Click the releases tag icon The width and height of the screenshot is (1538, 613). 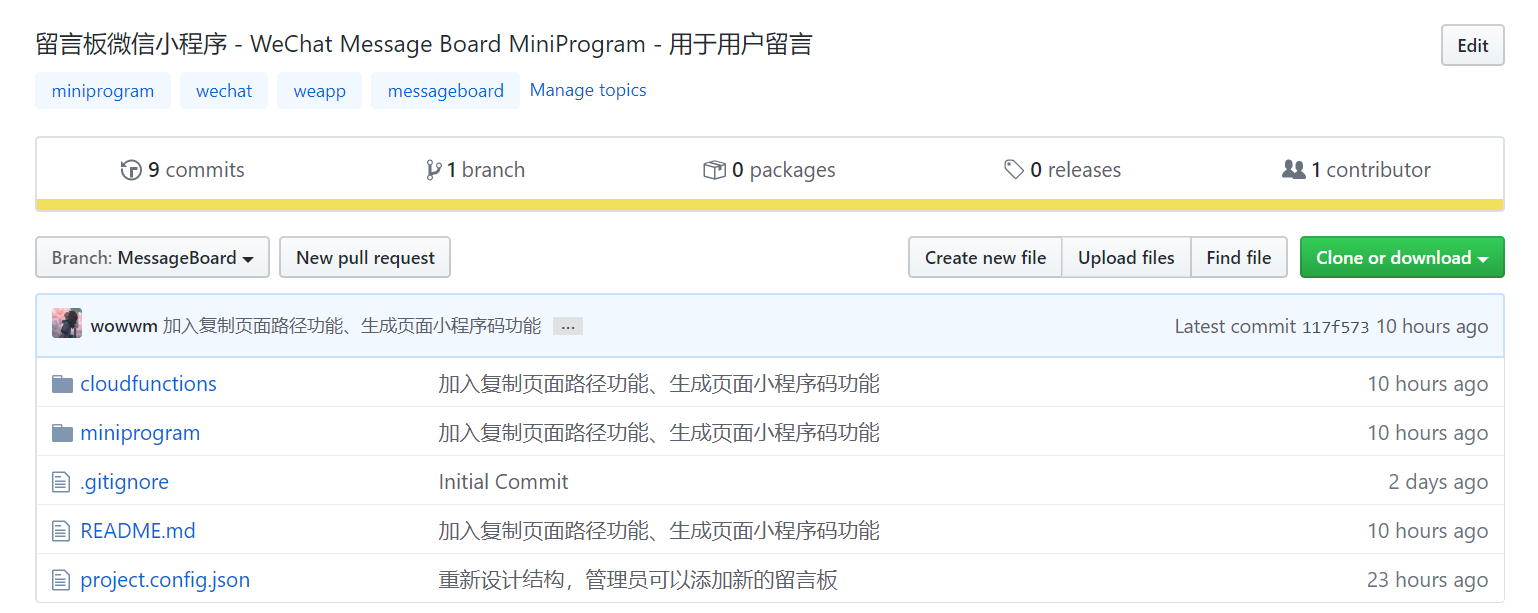pyautogui.click(x=1013, y=170)
